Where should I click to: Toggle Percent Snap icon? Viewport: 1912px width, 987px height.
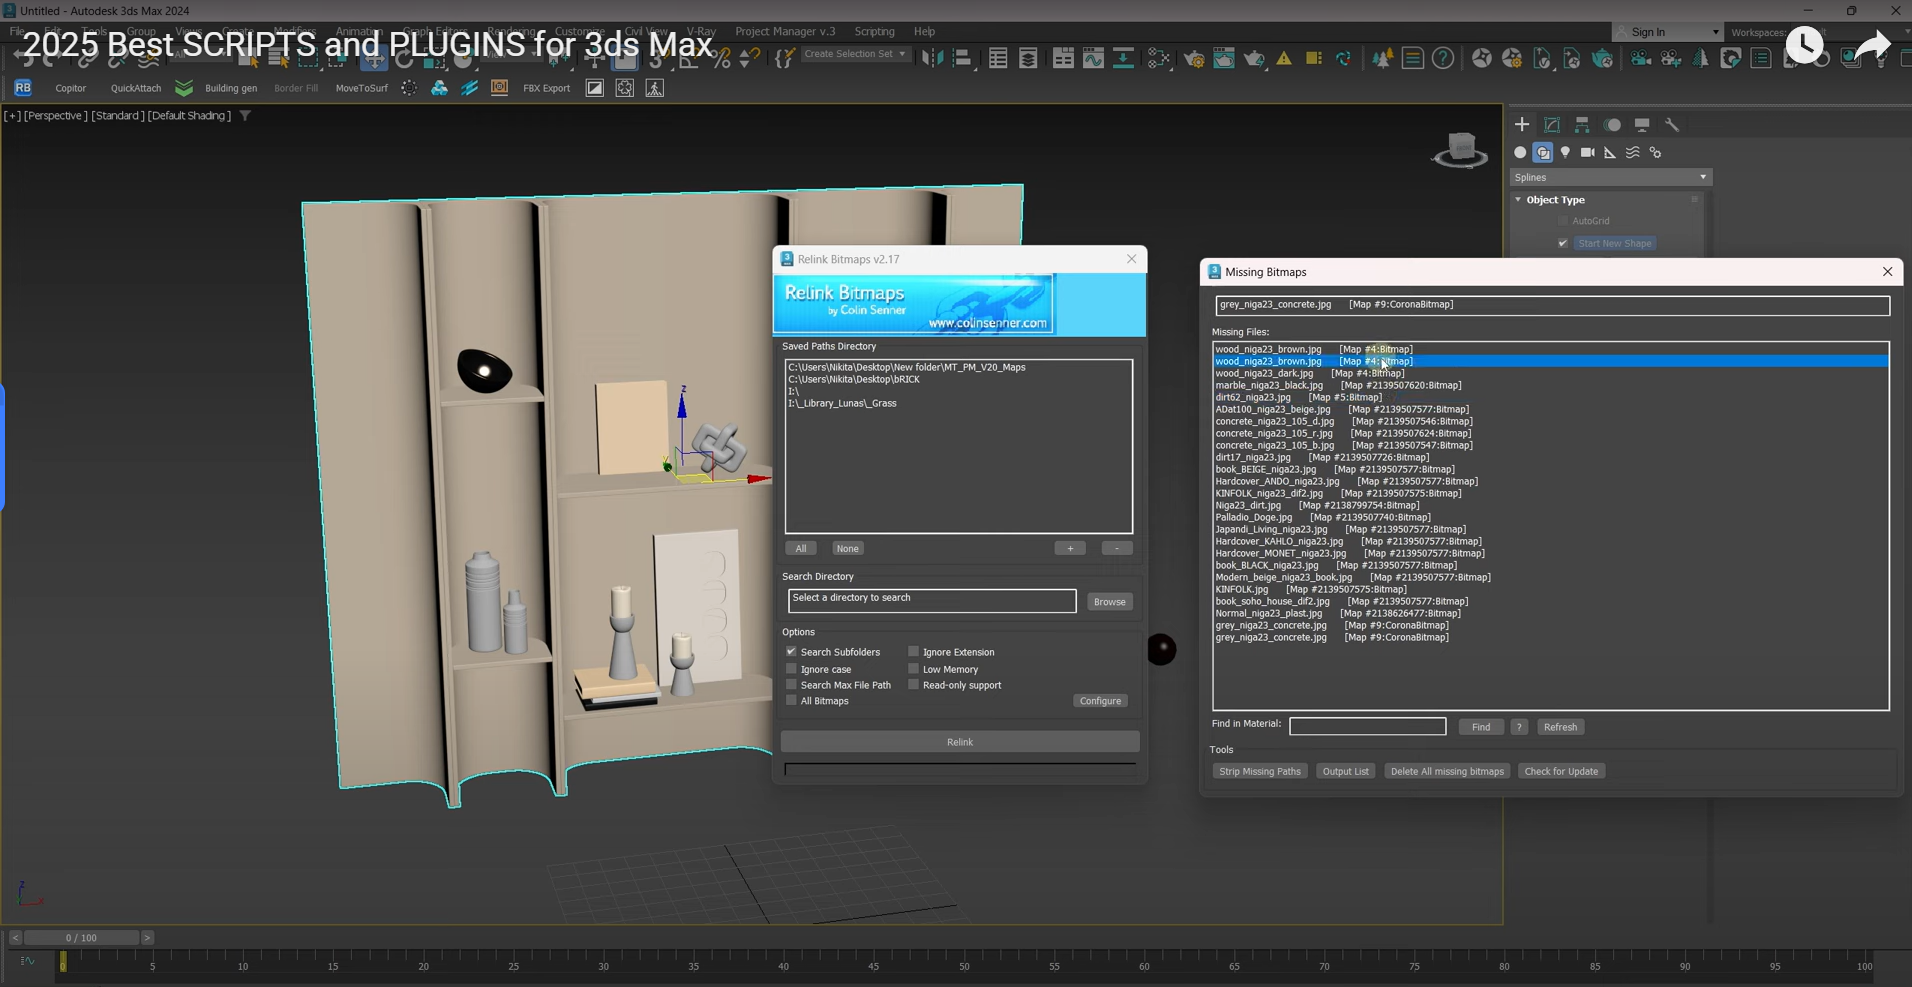pos(721,58)
